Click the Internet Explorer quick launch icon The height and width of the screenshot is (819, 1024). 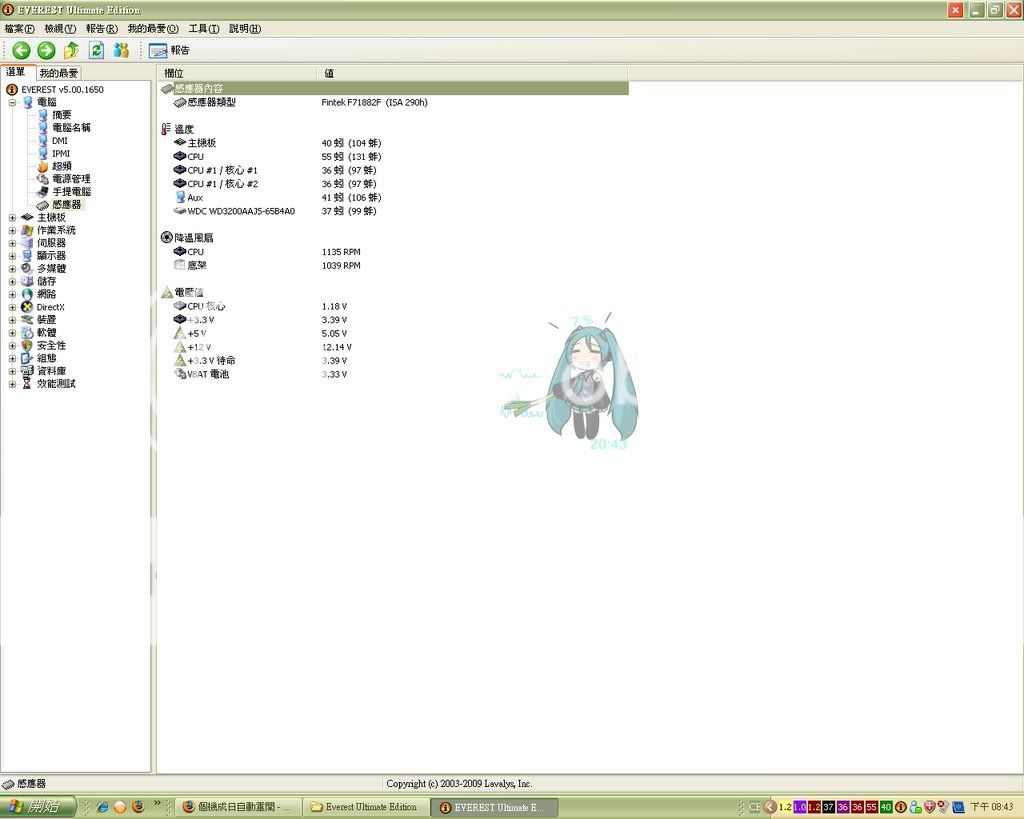(x=101, y=807)
